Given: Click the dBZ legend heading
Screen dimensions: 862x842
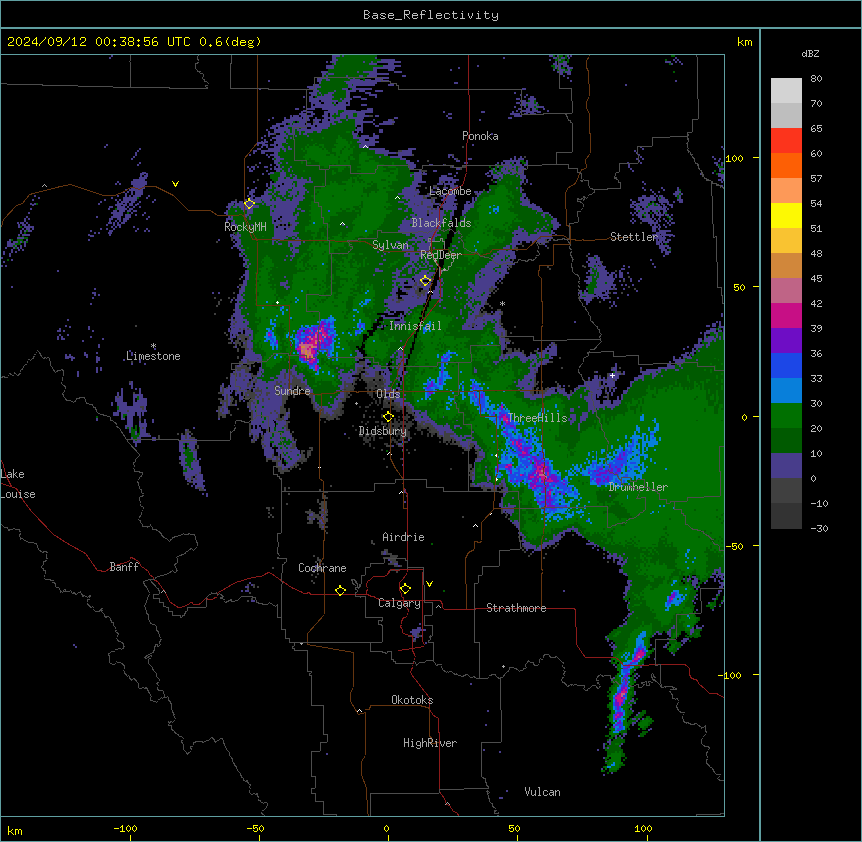Looking at the screenshot, I should pos(810,54).
